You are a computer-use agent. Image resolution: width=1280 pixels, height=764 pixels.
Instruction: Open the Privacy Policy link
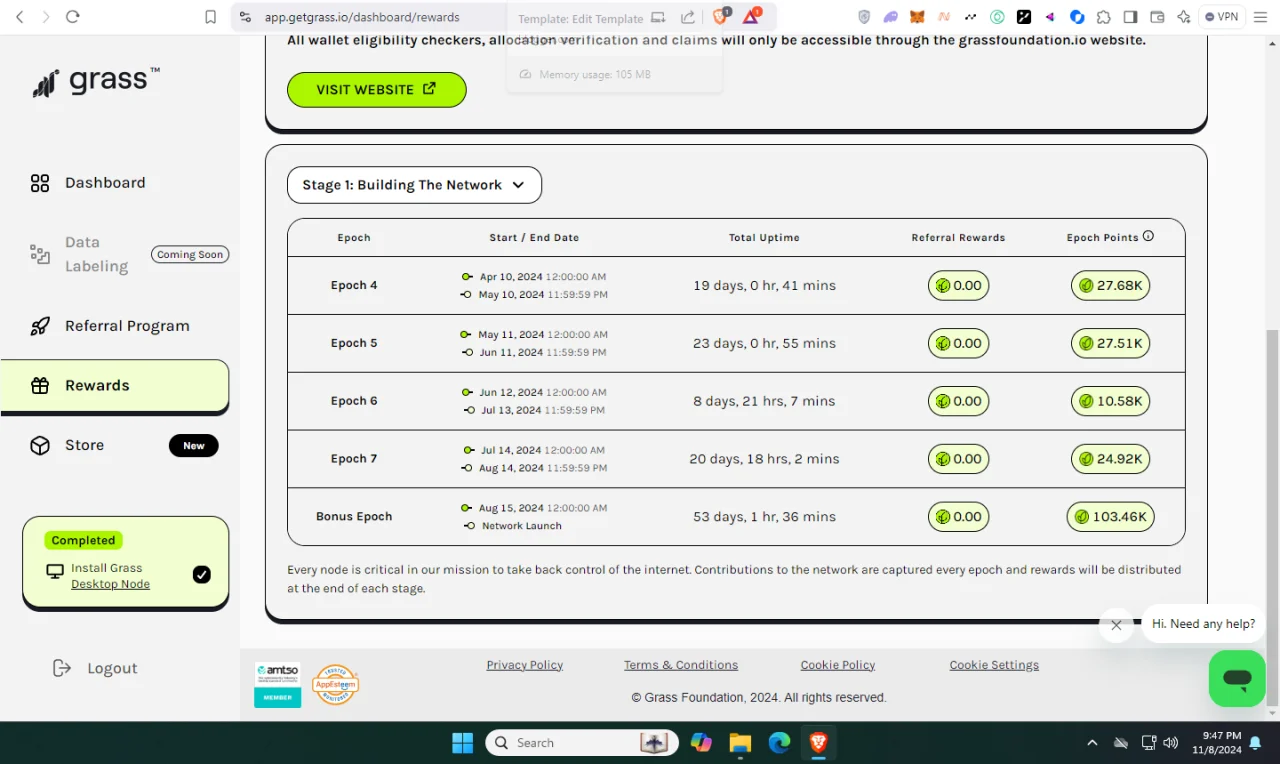524,665
